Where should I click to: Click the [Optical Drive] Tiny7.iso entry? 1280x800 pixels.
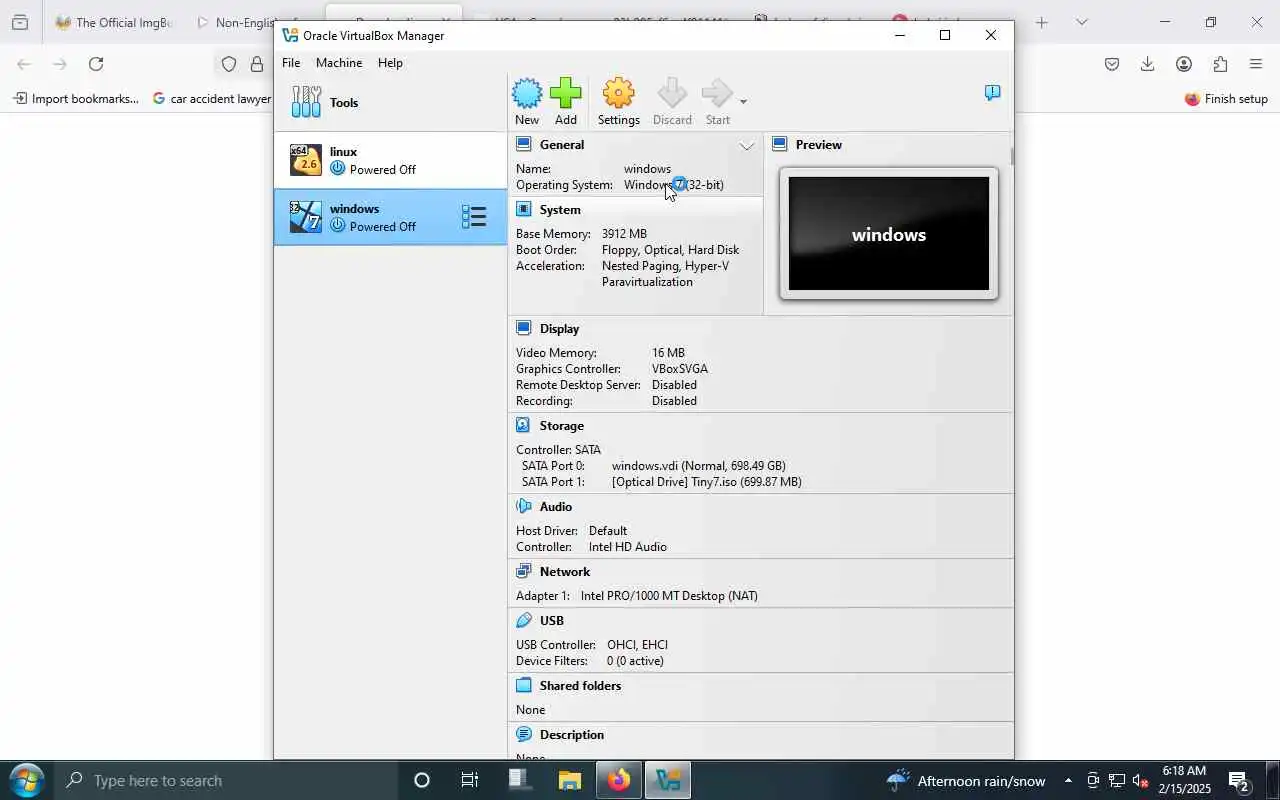707,482
